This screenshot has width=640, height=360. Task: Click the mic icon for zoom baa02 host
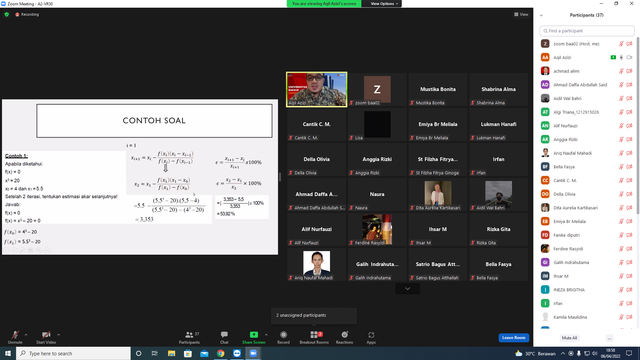click(621, 44)
